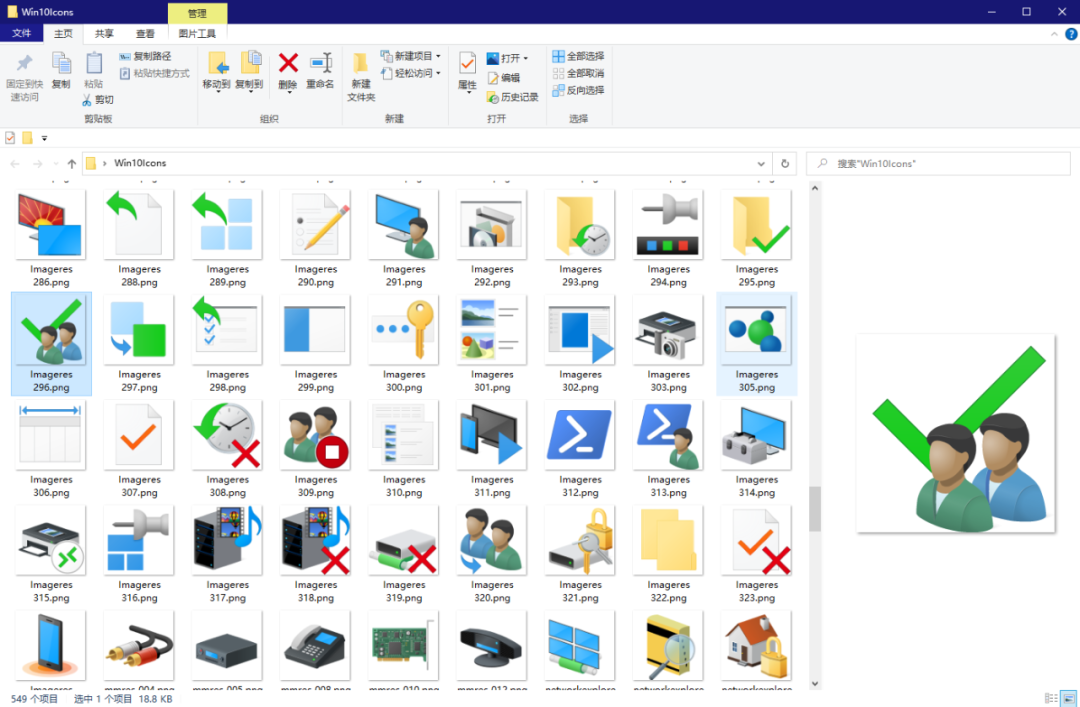
Task: Click the Forward navigation arrow
Action: 37,164
